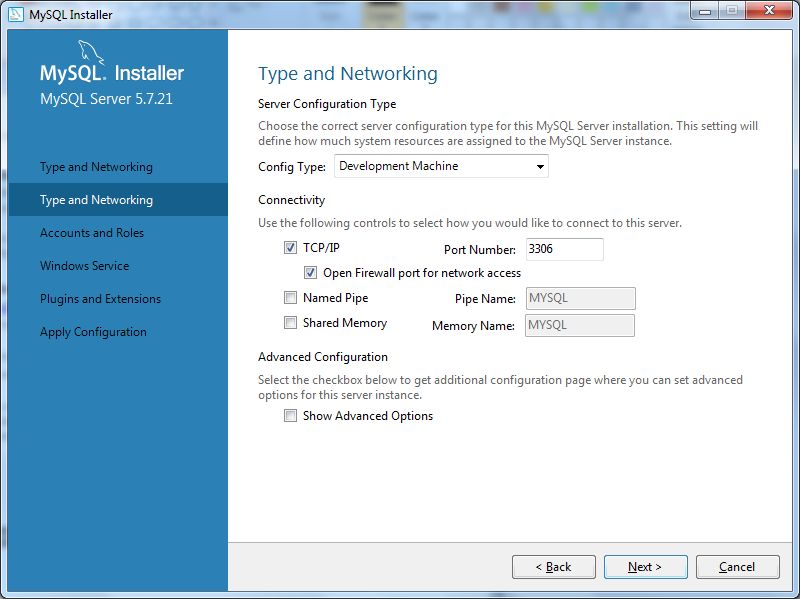Uncheck Open Firewall port for network access

(x=311, y=273)
